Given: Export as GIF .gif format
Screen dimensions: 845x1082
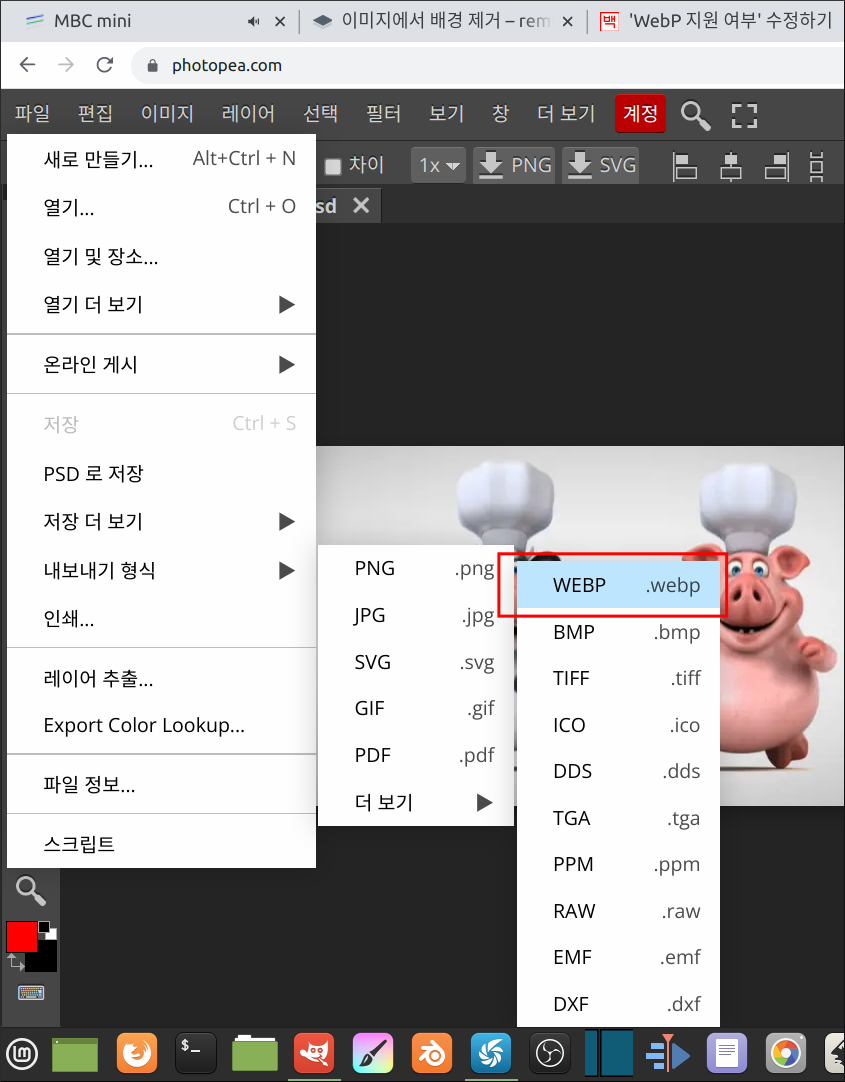Looking at the screenshot, I should (x=416, y=709).
